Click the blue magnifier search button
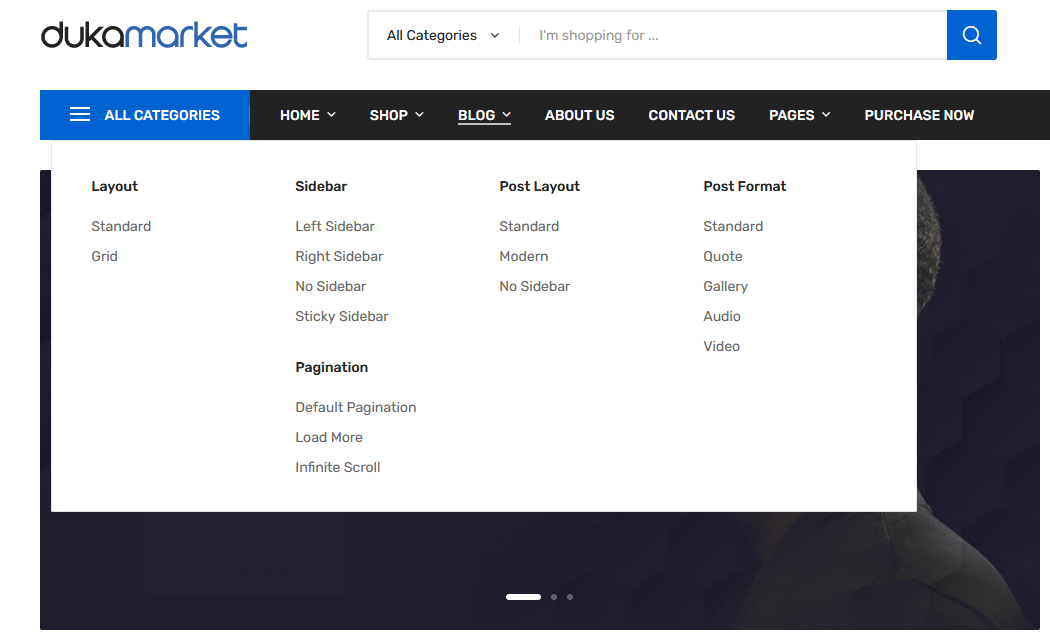Viewport: 1050px width, 642px height. tap(971, 35)
